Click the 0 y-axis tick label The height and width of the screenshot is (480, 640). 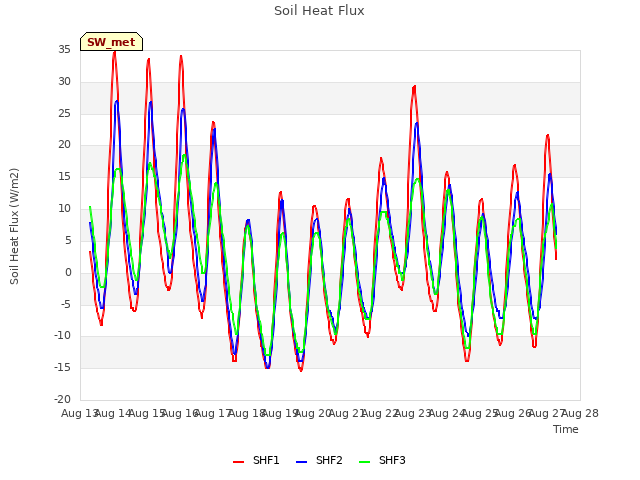[x=68, y=273]
